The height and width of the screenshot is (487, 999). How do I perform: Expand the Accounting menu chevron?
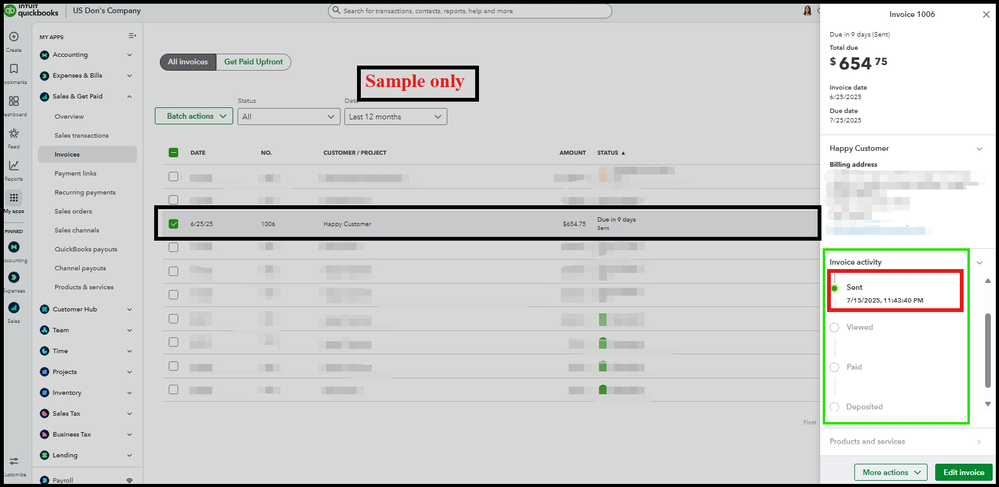click(x=129, y=55)
